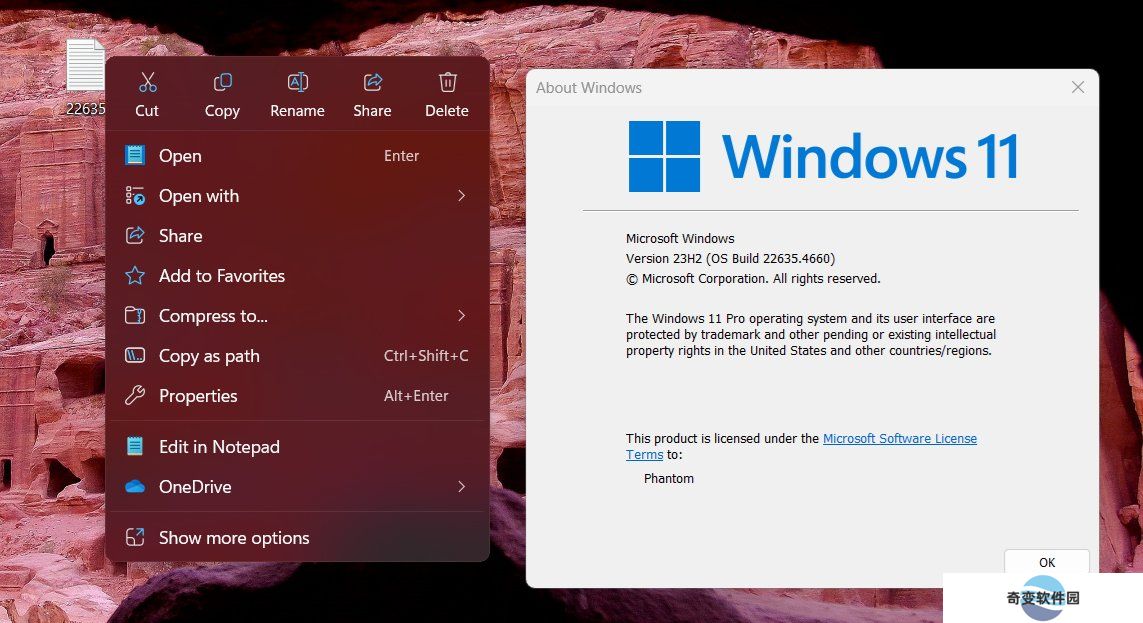The height and width of the screenshot is (623, 1143).
Task: Close the About Windows dialog
Action: pos(1078,87)
